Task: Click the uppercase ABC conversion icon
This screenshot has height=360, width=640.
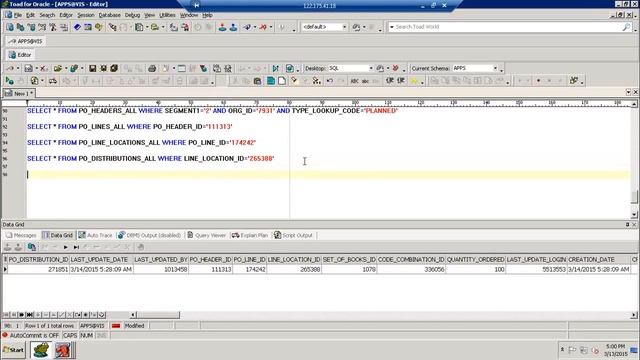Action: (x=354, y=81)
